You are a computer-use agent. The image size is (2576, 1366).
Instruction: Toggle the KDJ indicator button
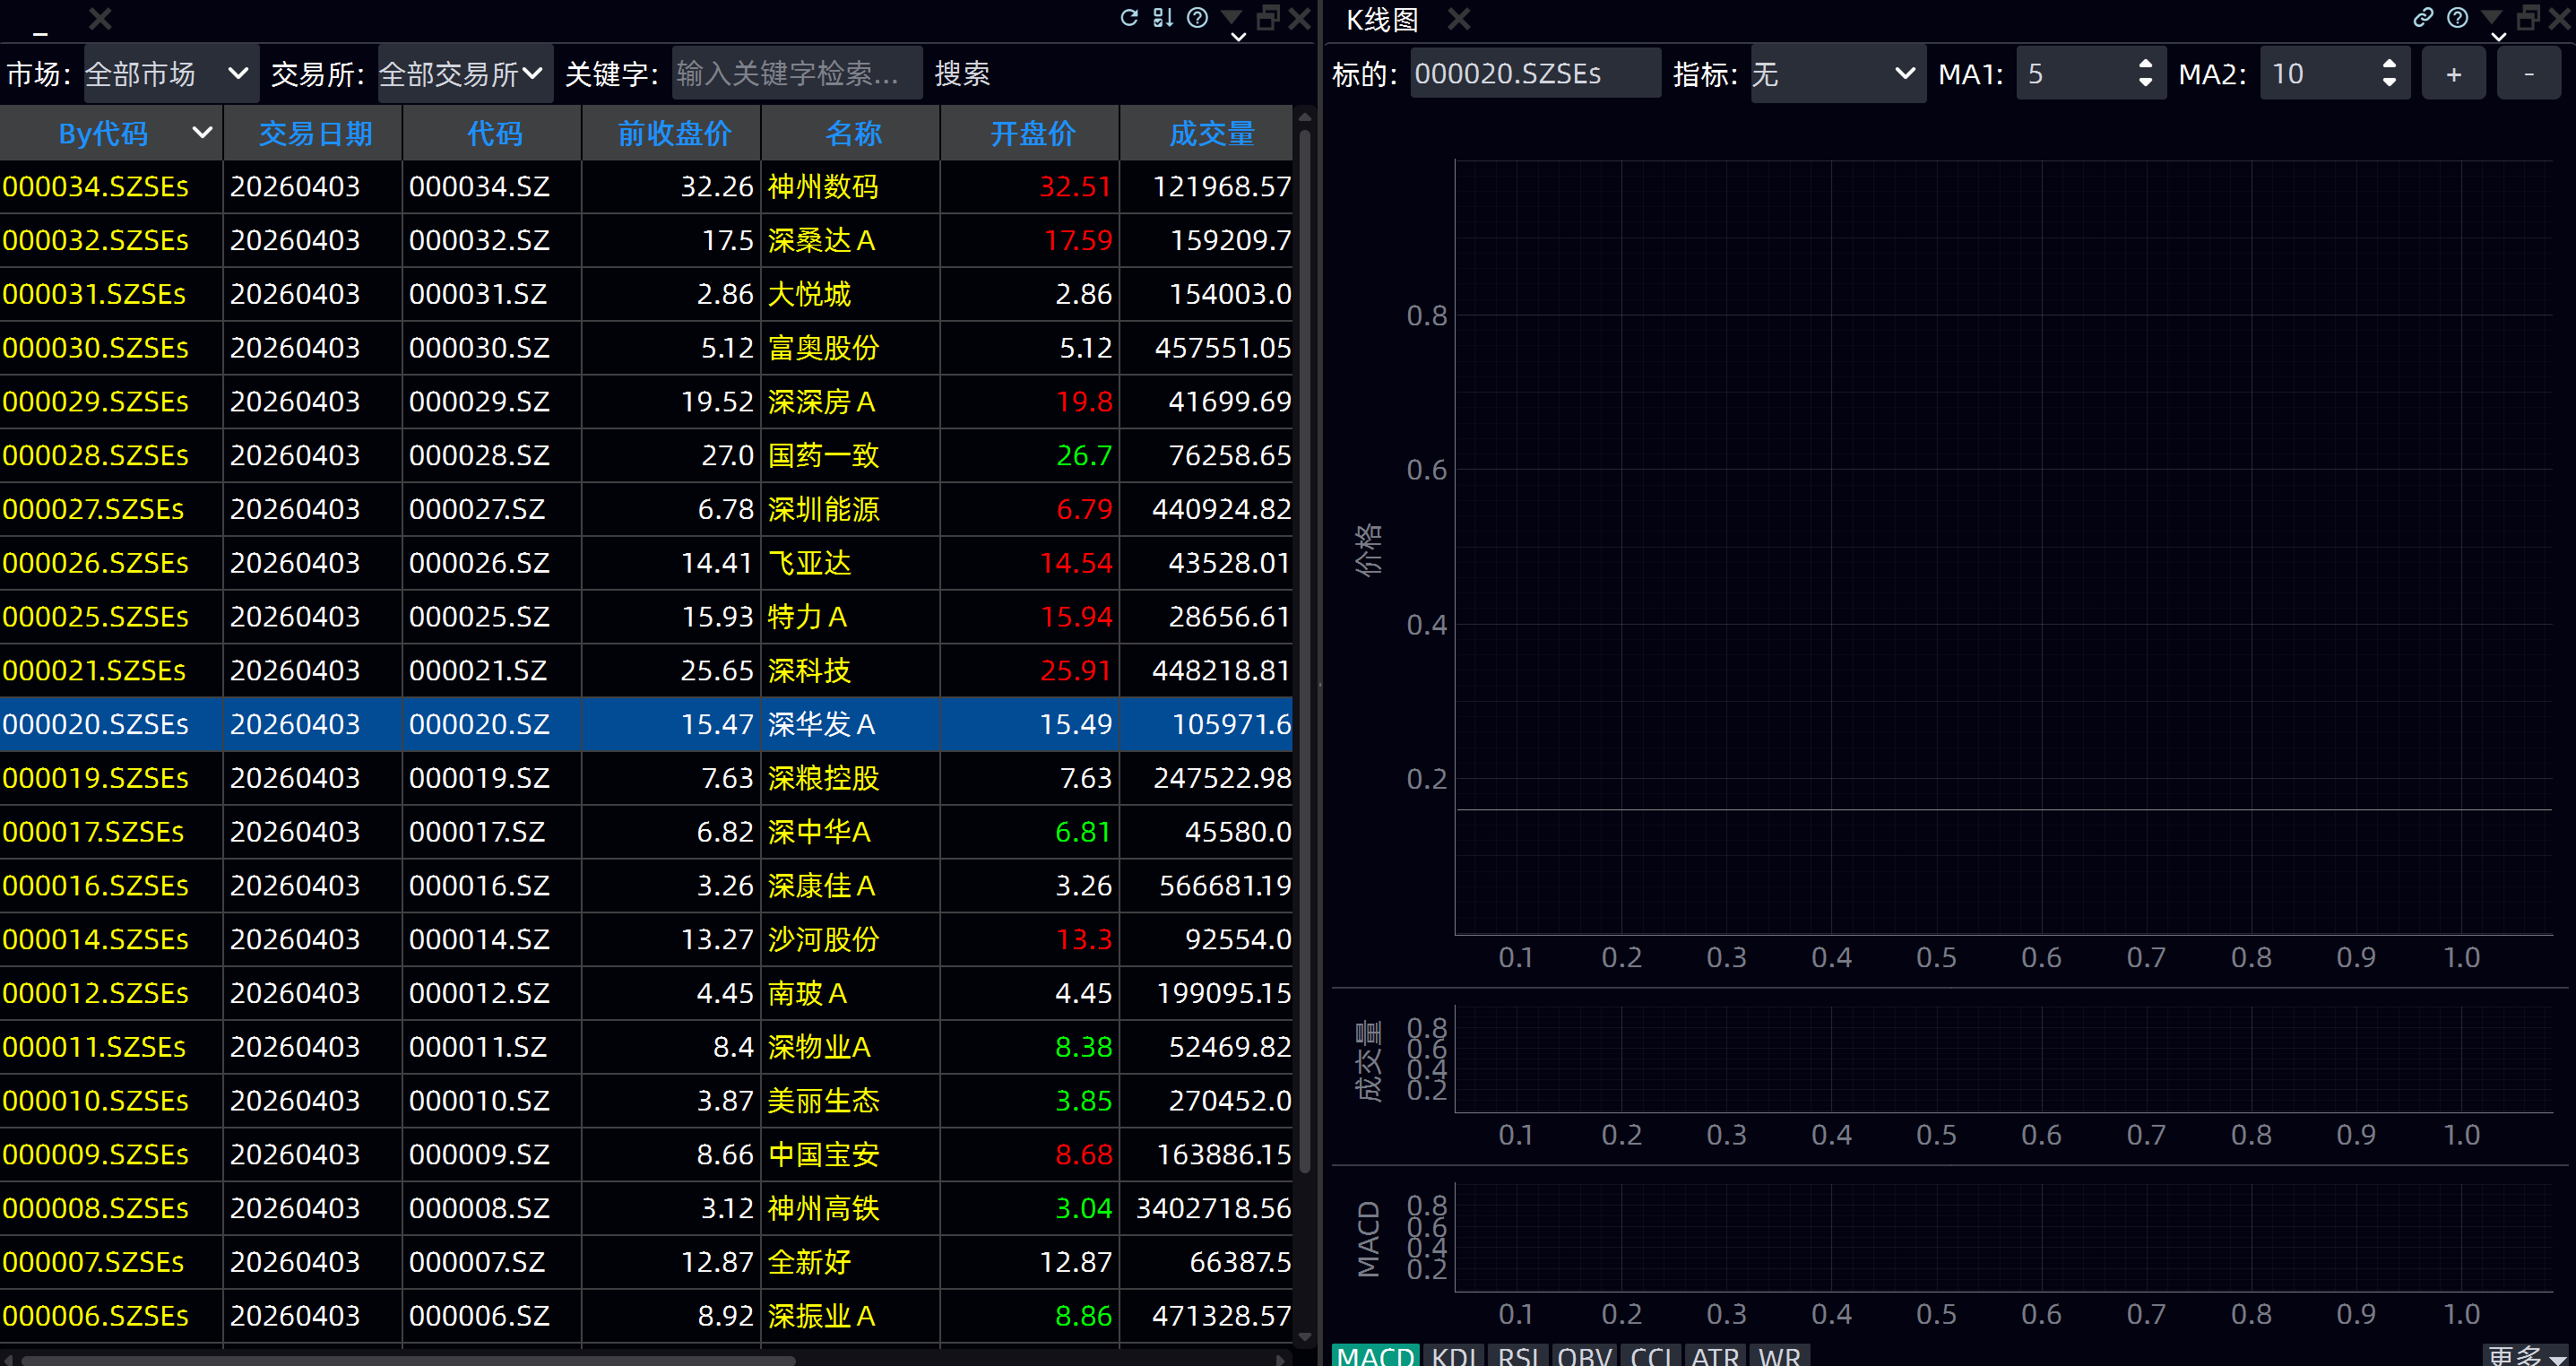(x=1453, y=1355)
